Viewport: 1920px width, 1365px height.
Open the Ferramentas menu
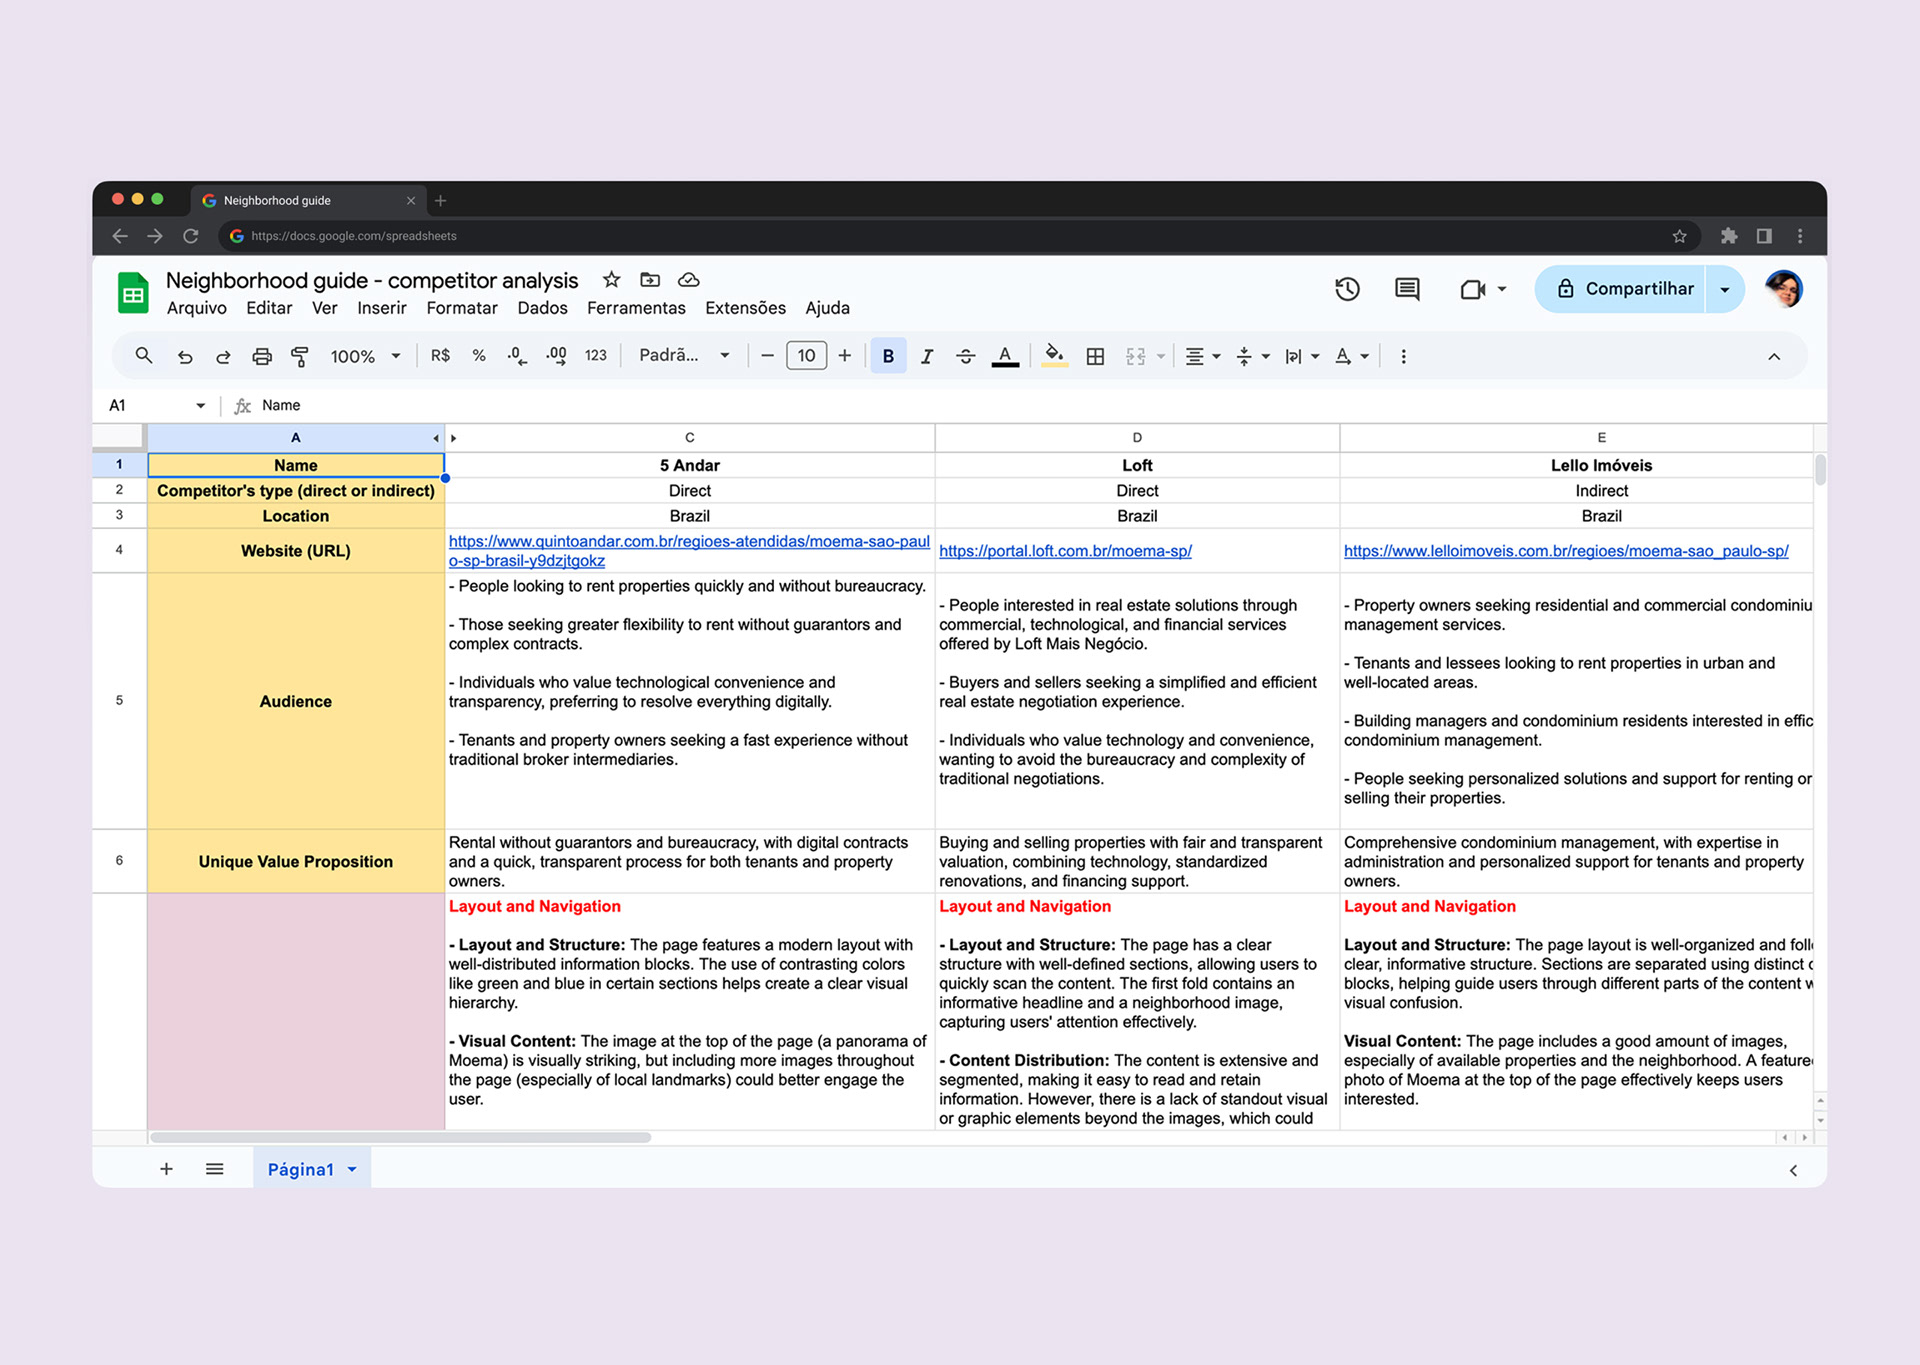[x=636, y=308]
